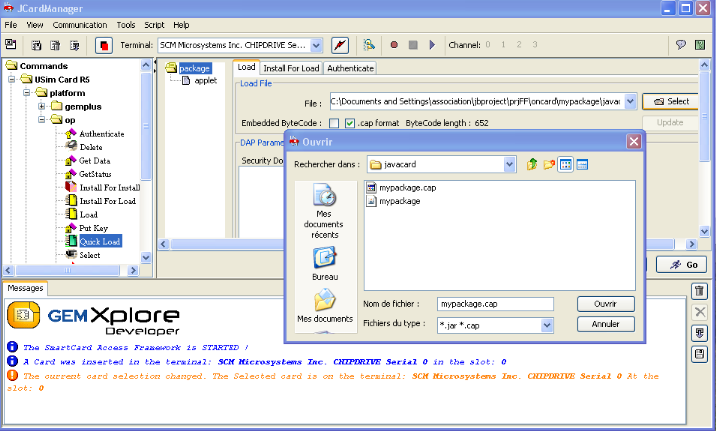This screenshot has height=431, width=716.
Task: Select the Select command in the tree
Action: [x=90, y=255]
